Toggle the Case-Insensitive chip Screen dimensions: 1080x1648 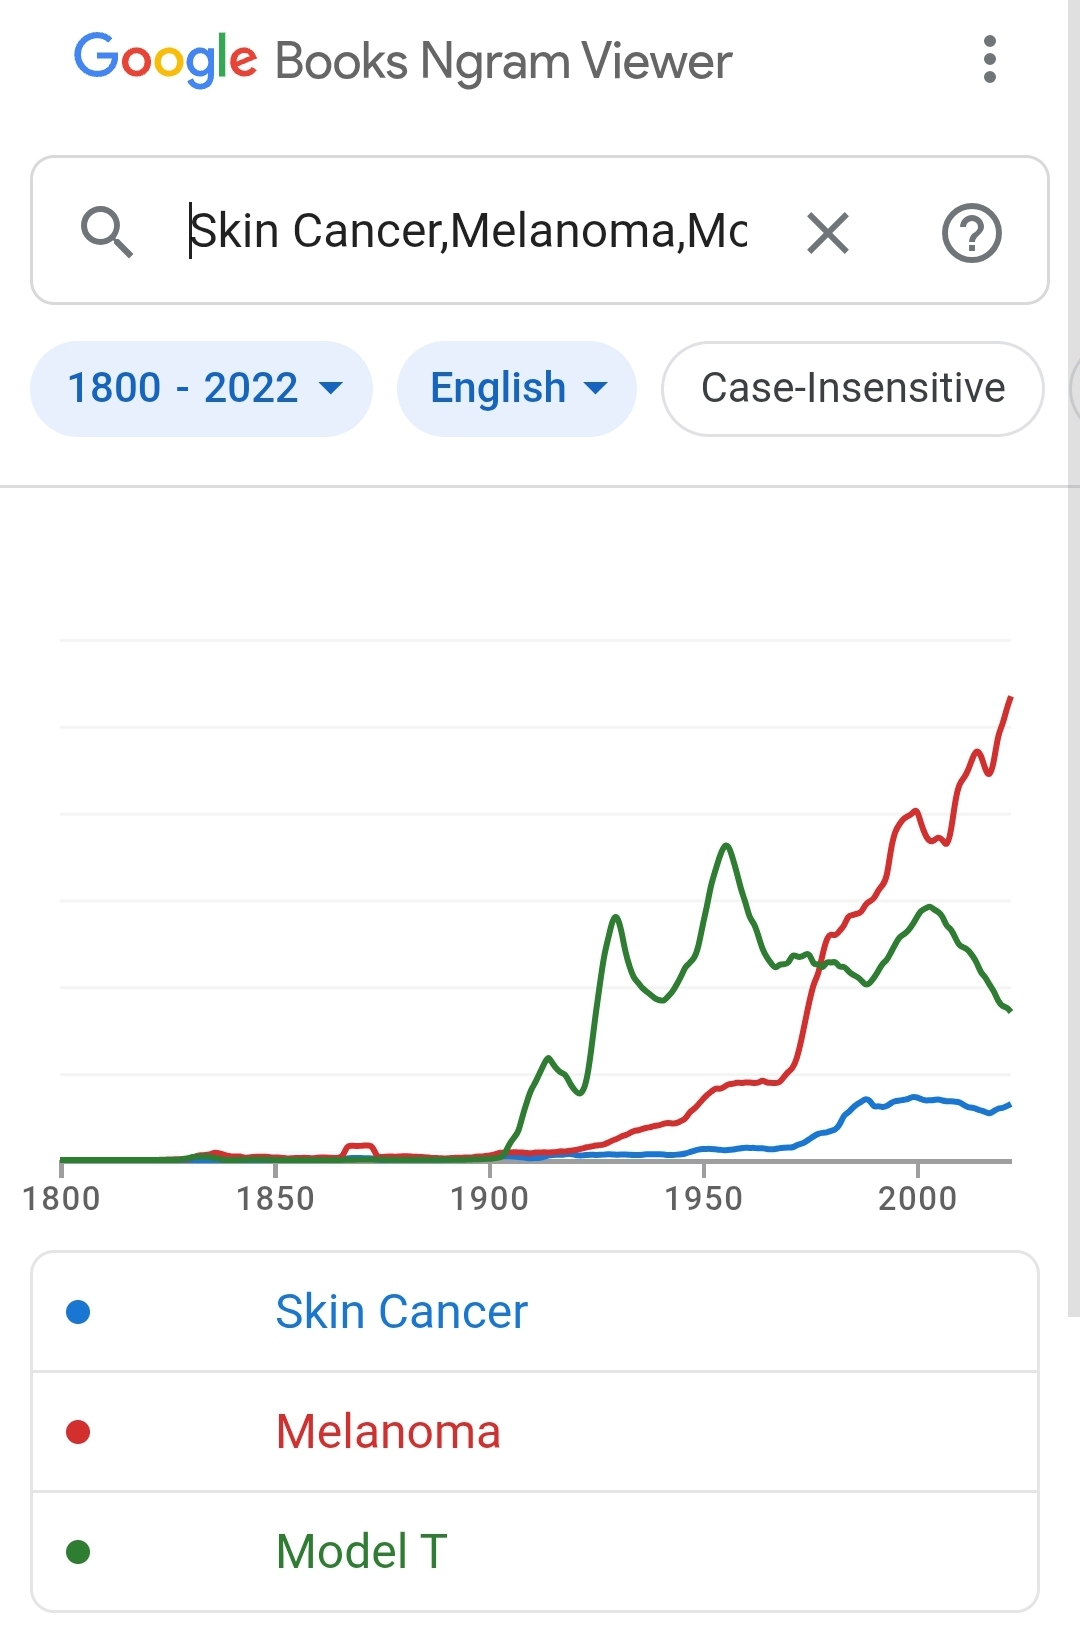853,388
